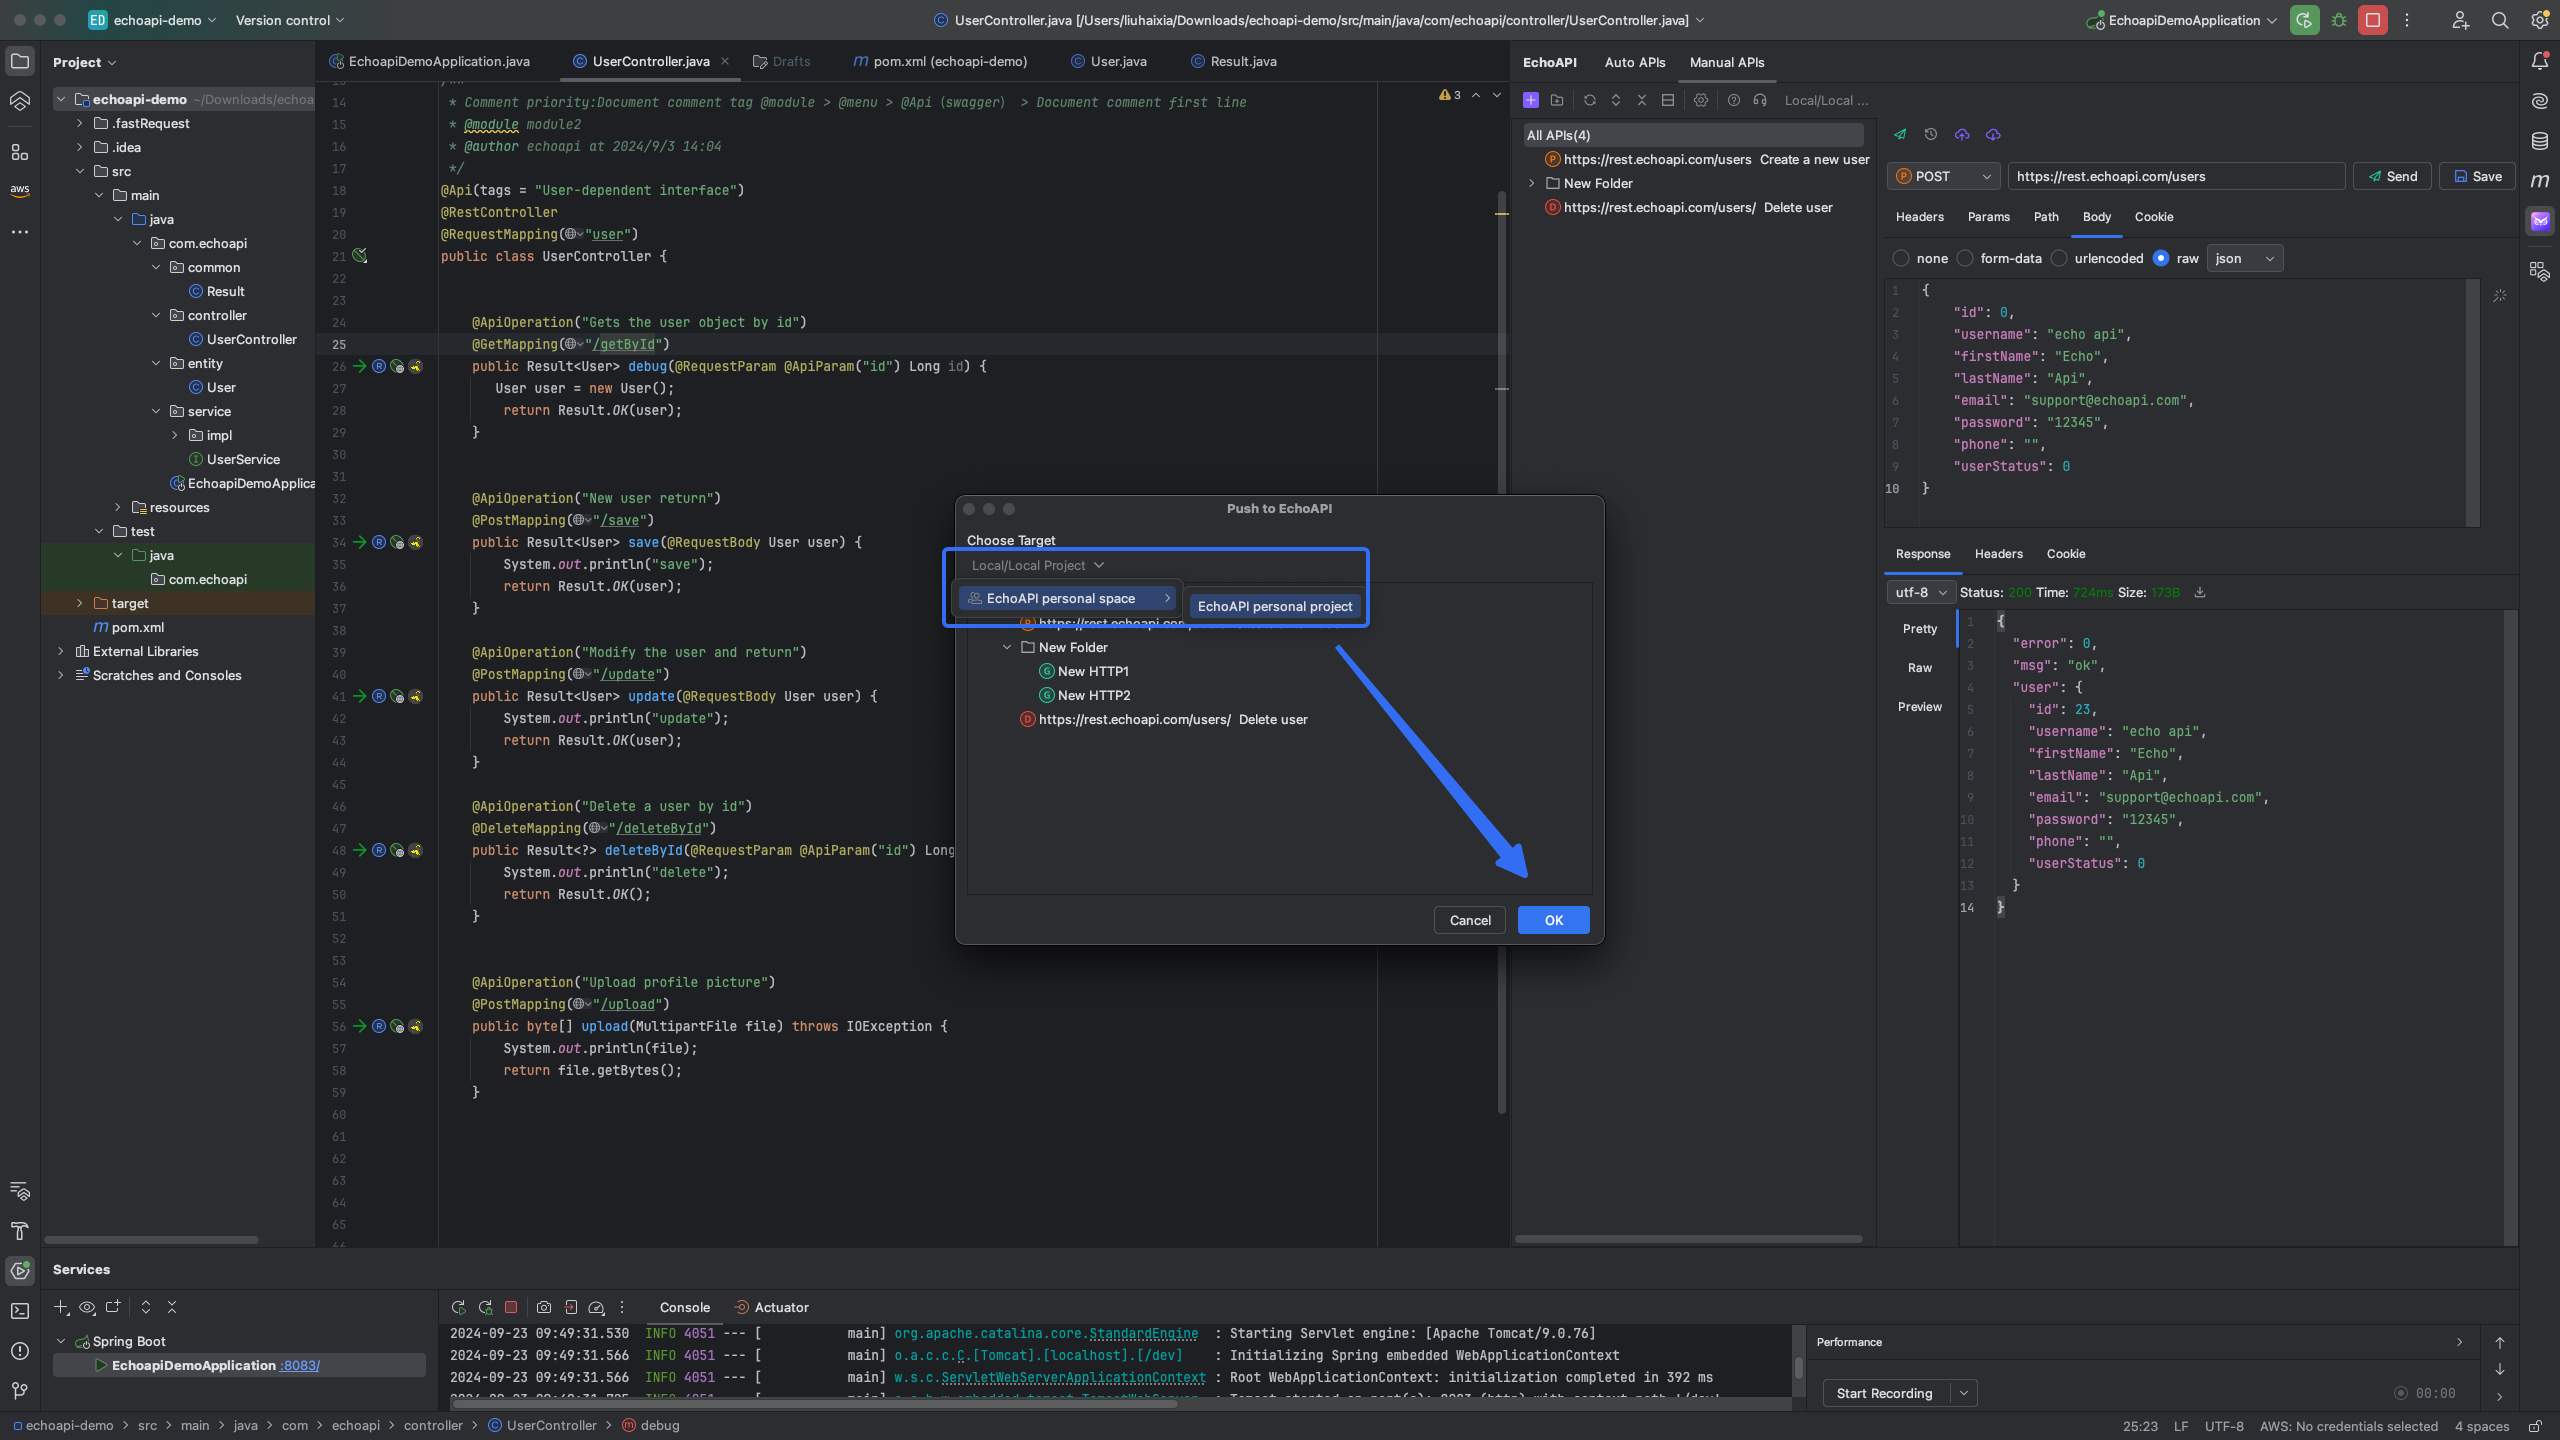Refresh the EchoAPI API list

click(x=1590, y=100)
